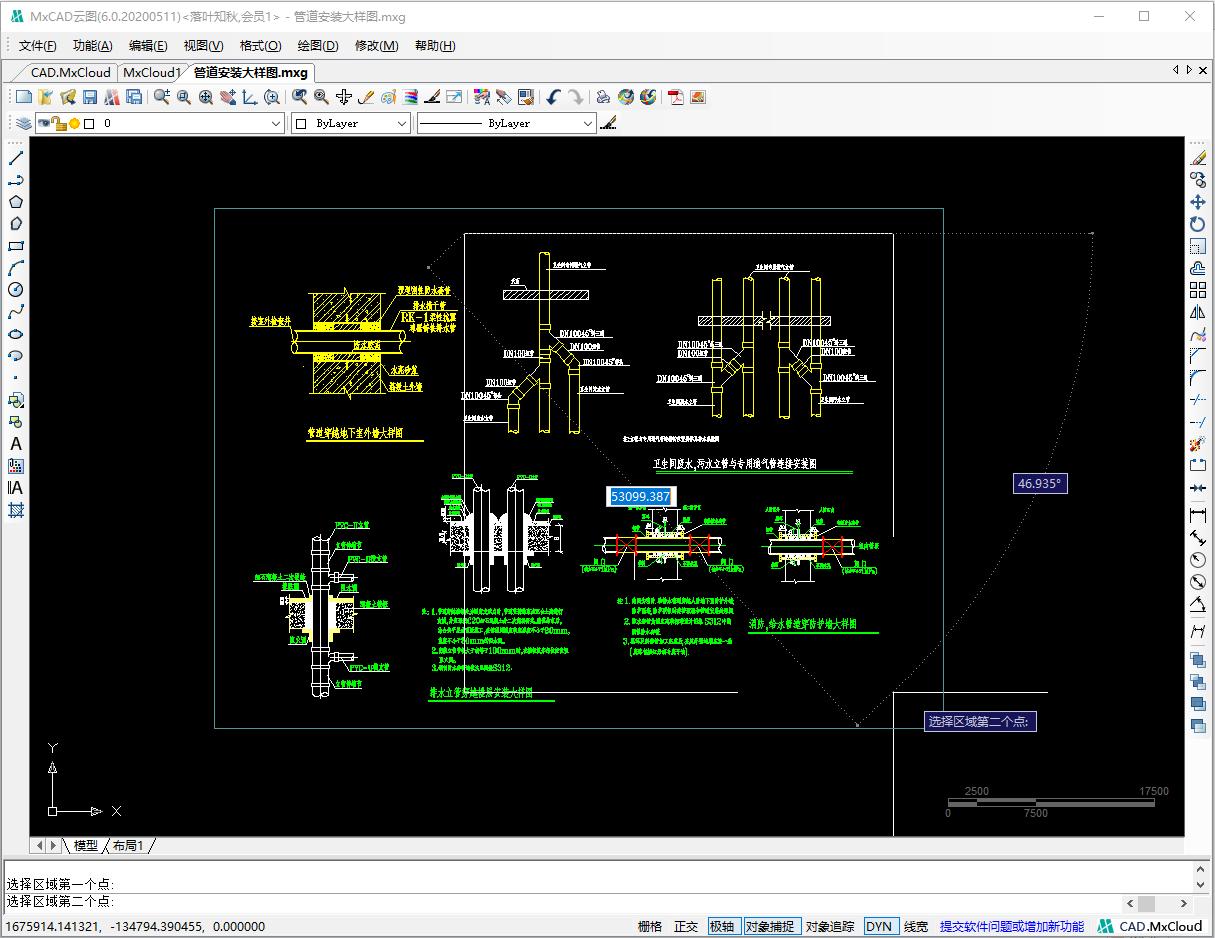Toggle 正交 ortho mode in status bar
Image resolution: width=1215 pixels, height=938 pixels.
[686, 927]
